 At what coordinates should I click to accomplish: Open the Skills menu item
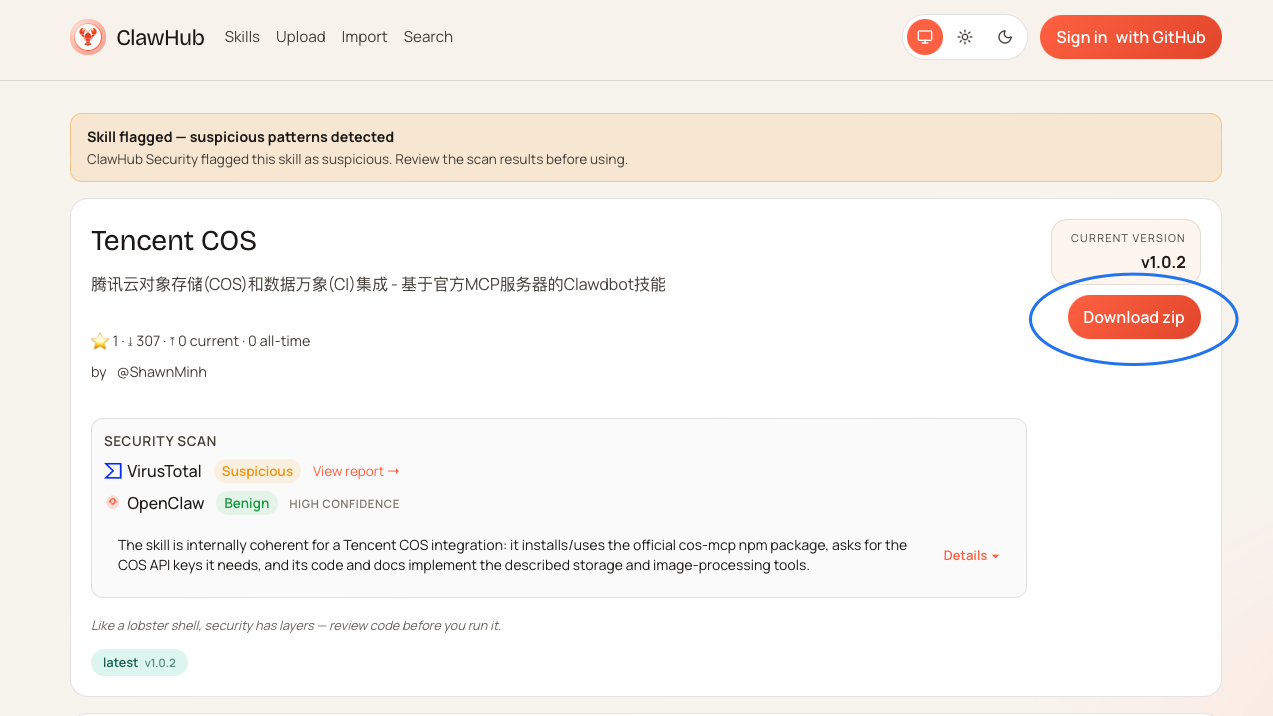(242, 37)
